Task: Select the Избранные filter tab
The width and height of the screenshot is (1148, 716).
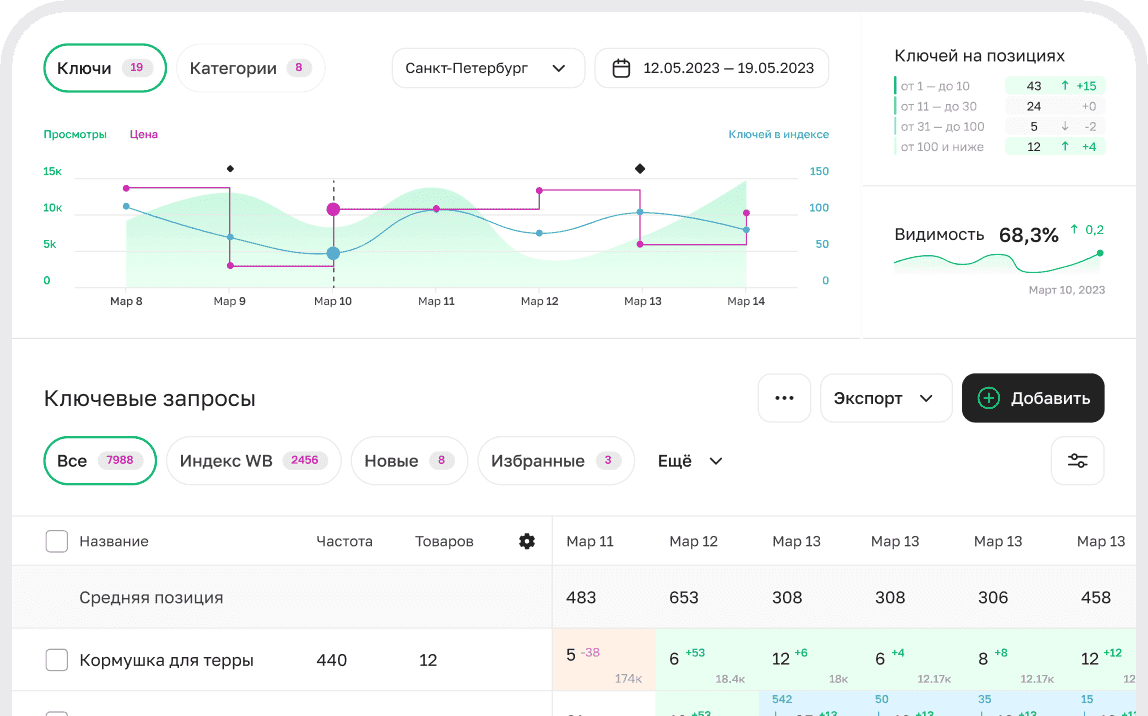Action: (555, 461)
